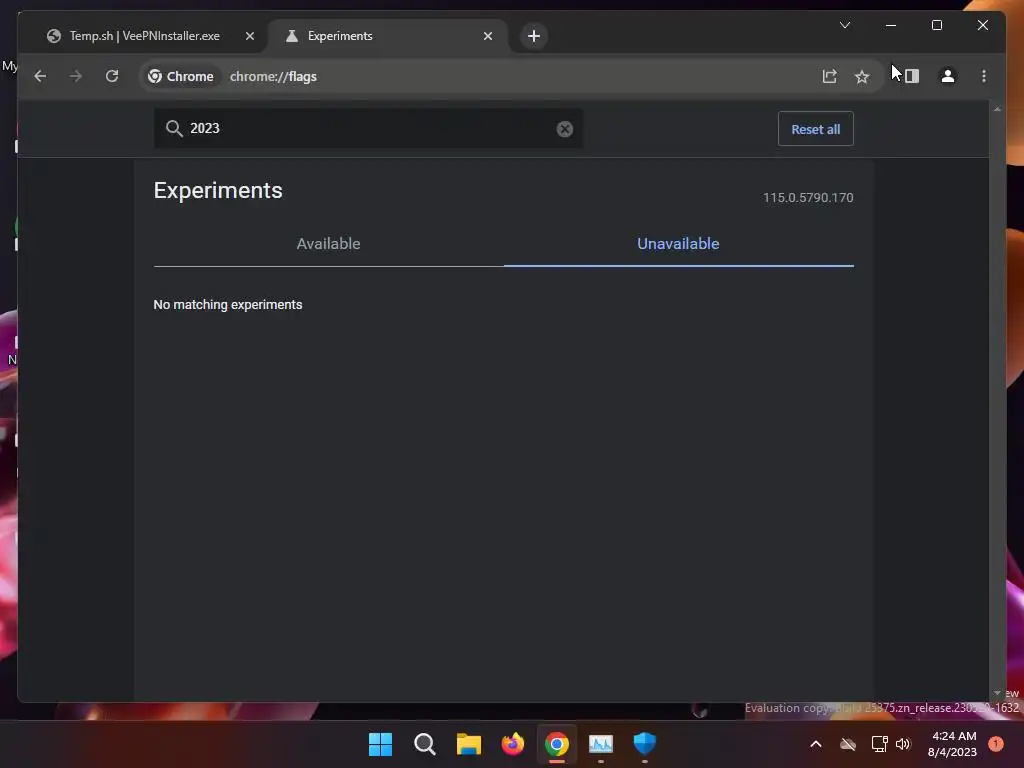This screenshot has width=1024, height=768.
Task: Open Windows taskbar search
Action: (x=424, y=744)
